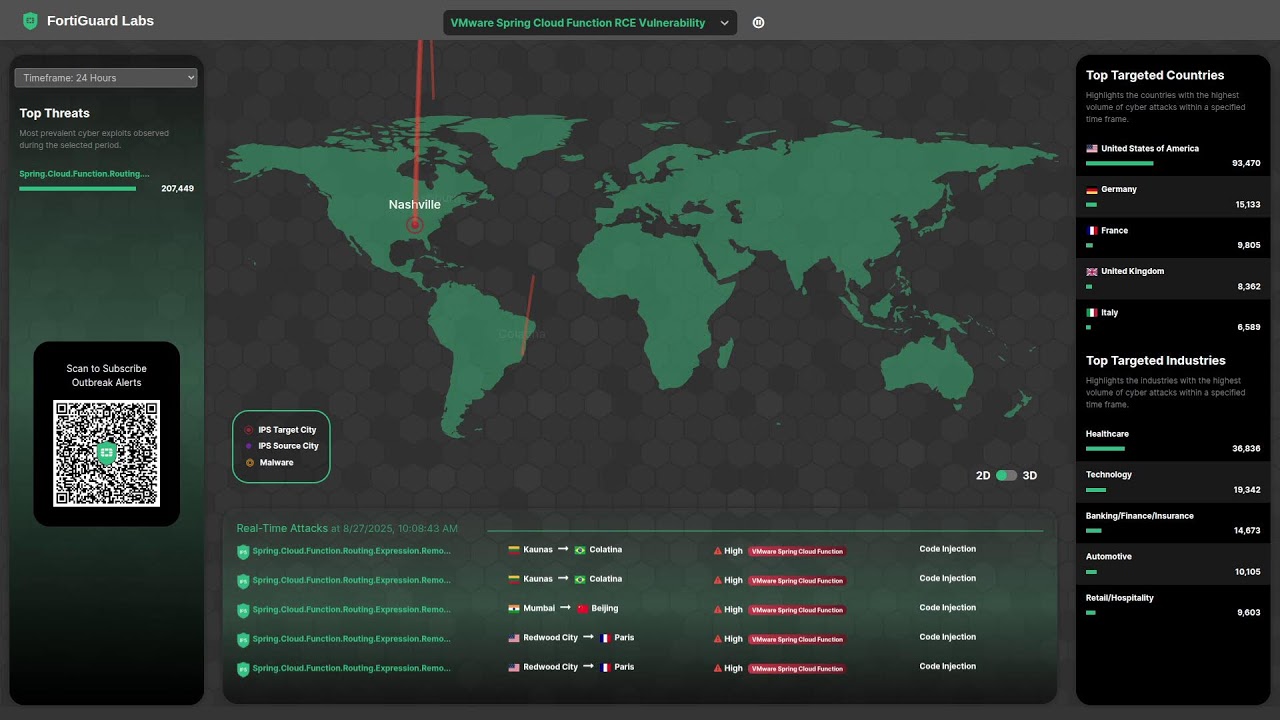
Task: Click the Top Targeted Industries heading
Action: coord(1155,360)
